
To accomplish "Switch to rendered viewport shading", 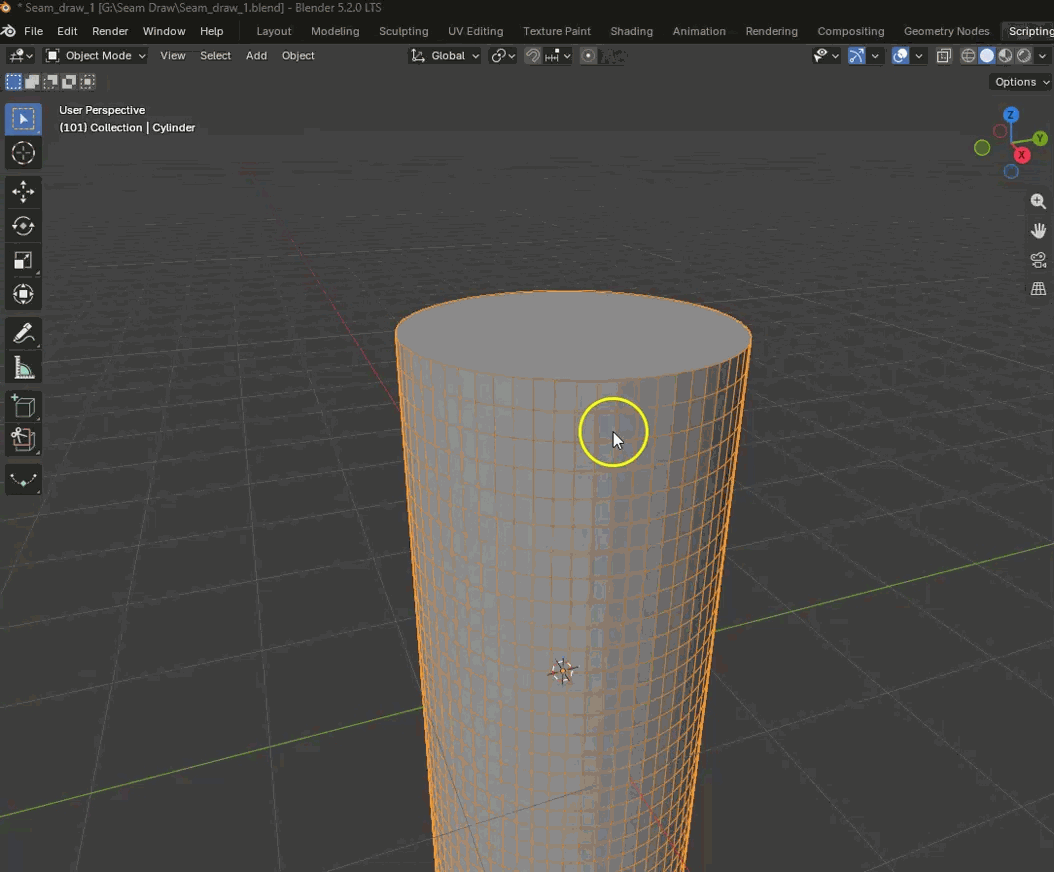I will coord(1024,56).
